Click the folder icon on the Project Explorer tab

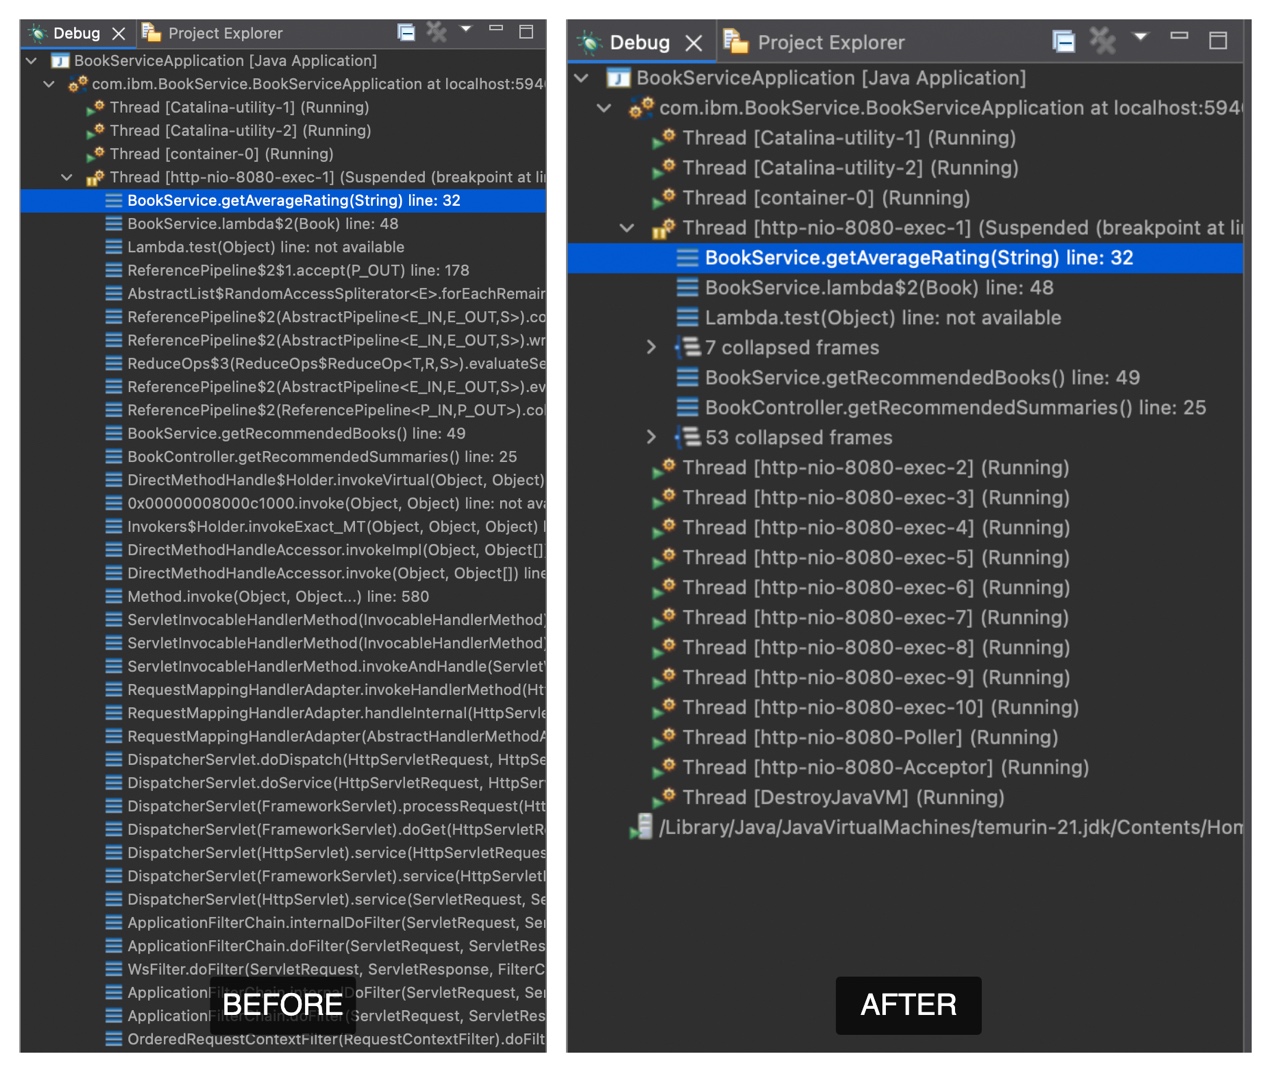tap(736, 42)
